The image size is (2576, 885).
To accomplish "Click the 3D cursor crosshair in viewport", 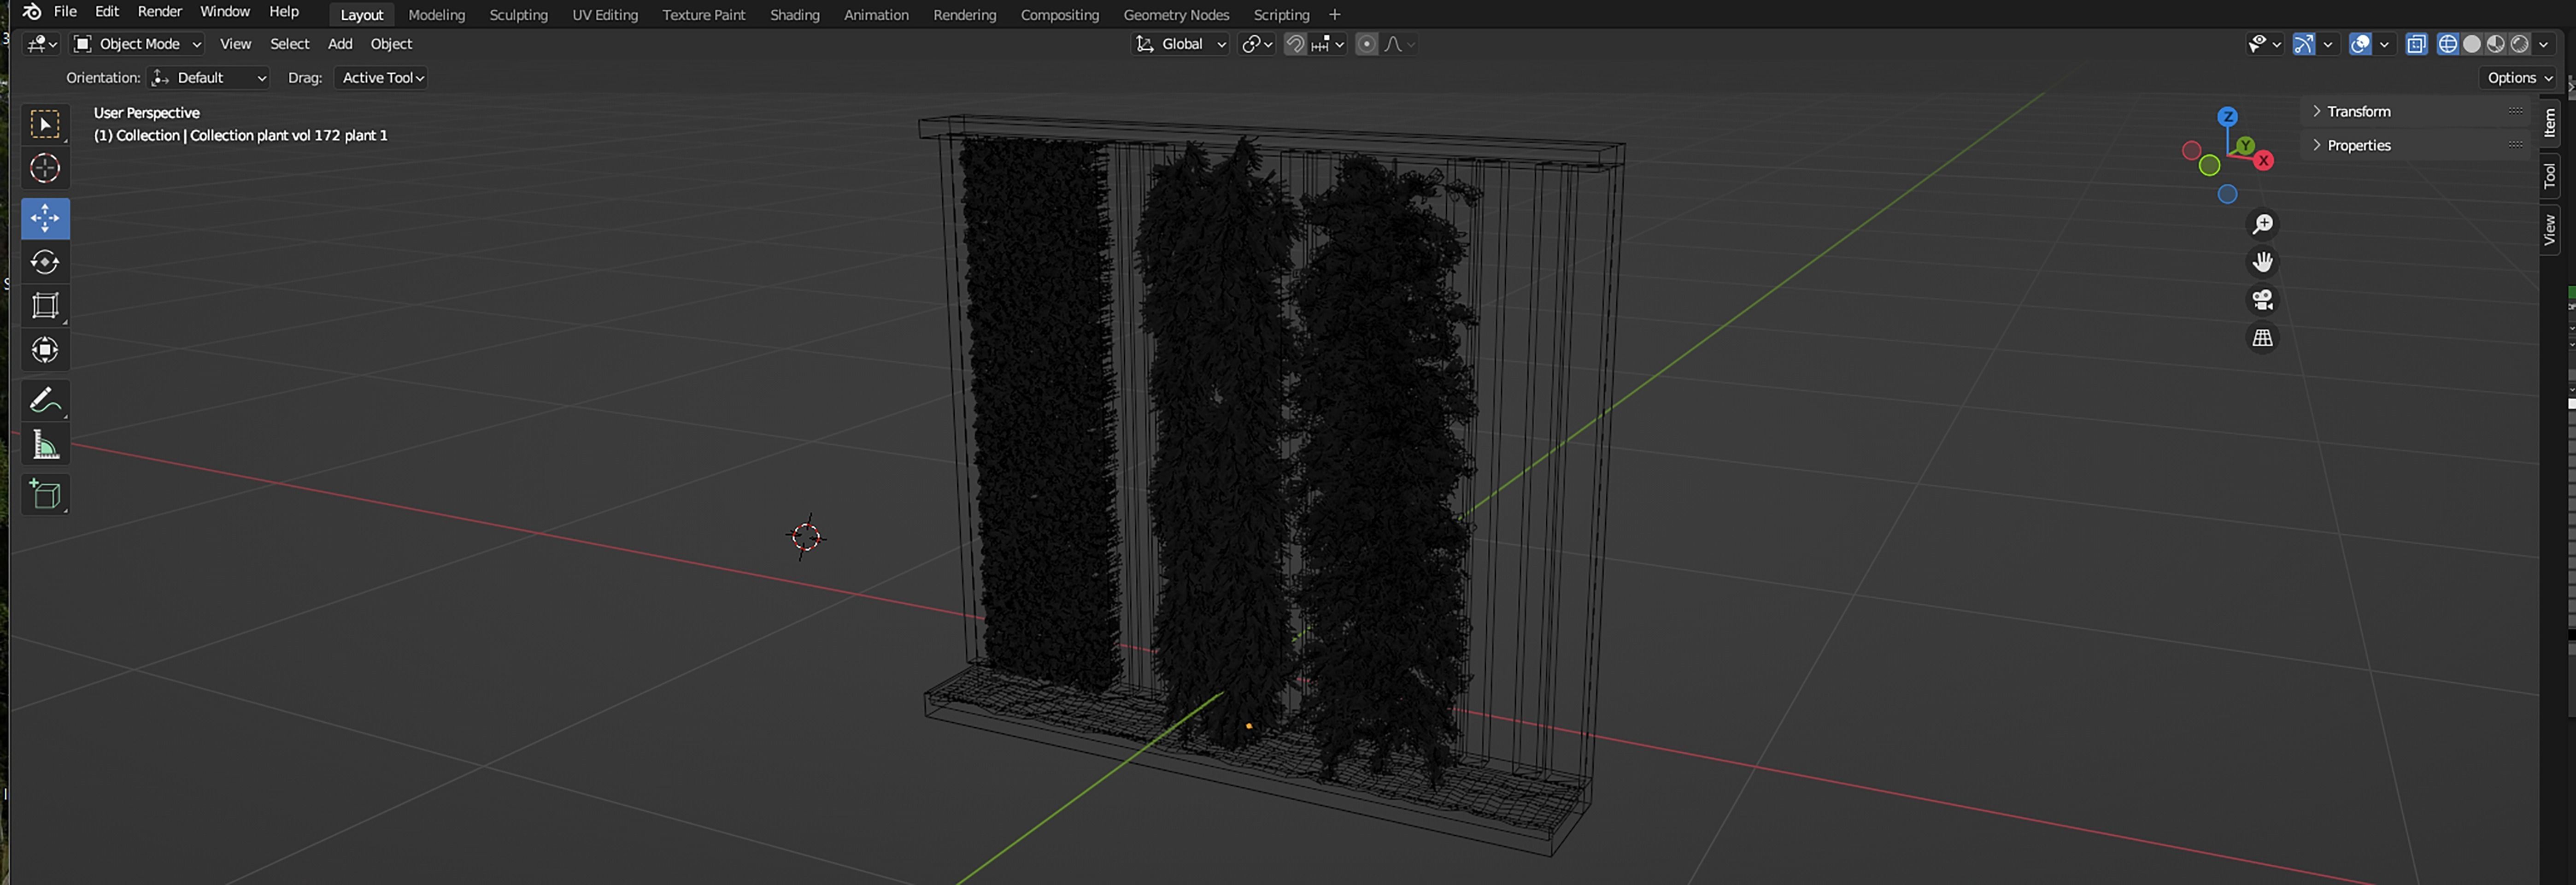I will 806,537.
